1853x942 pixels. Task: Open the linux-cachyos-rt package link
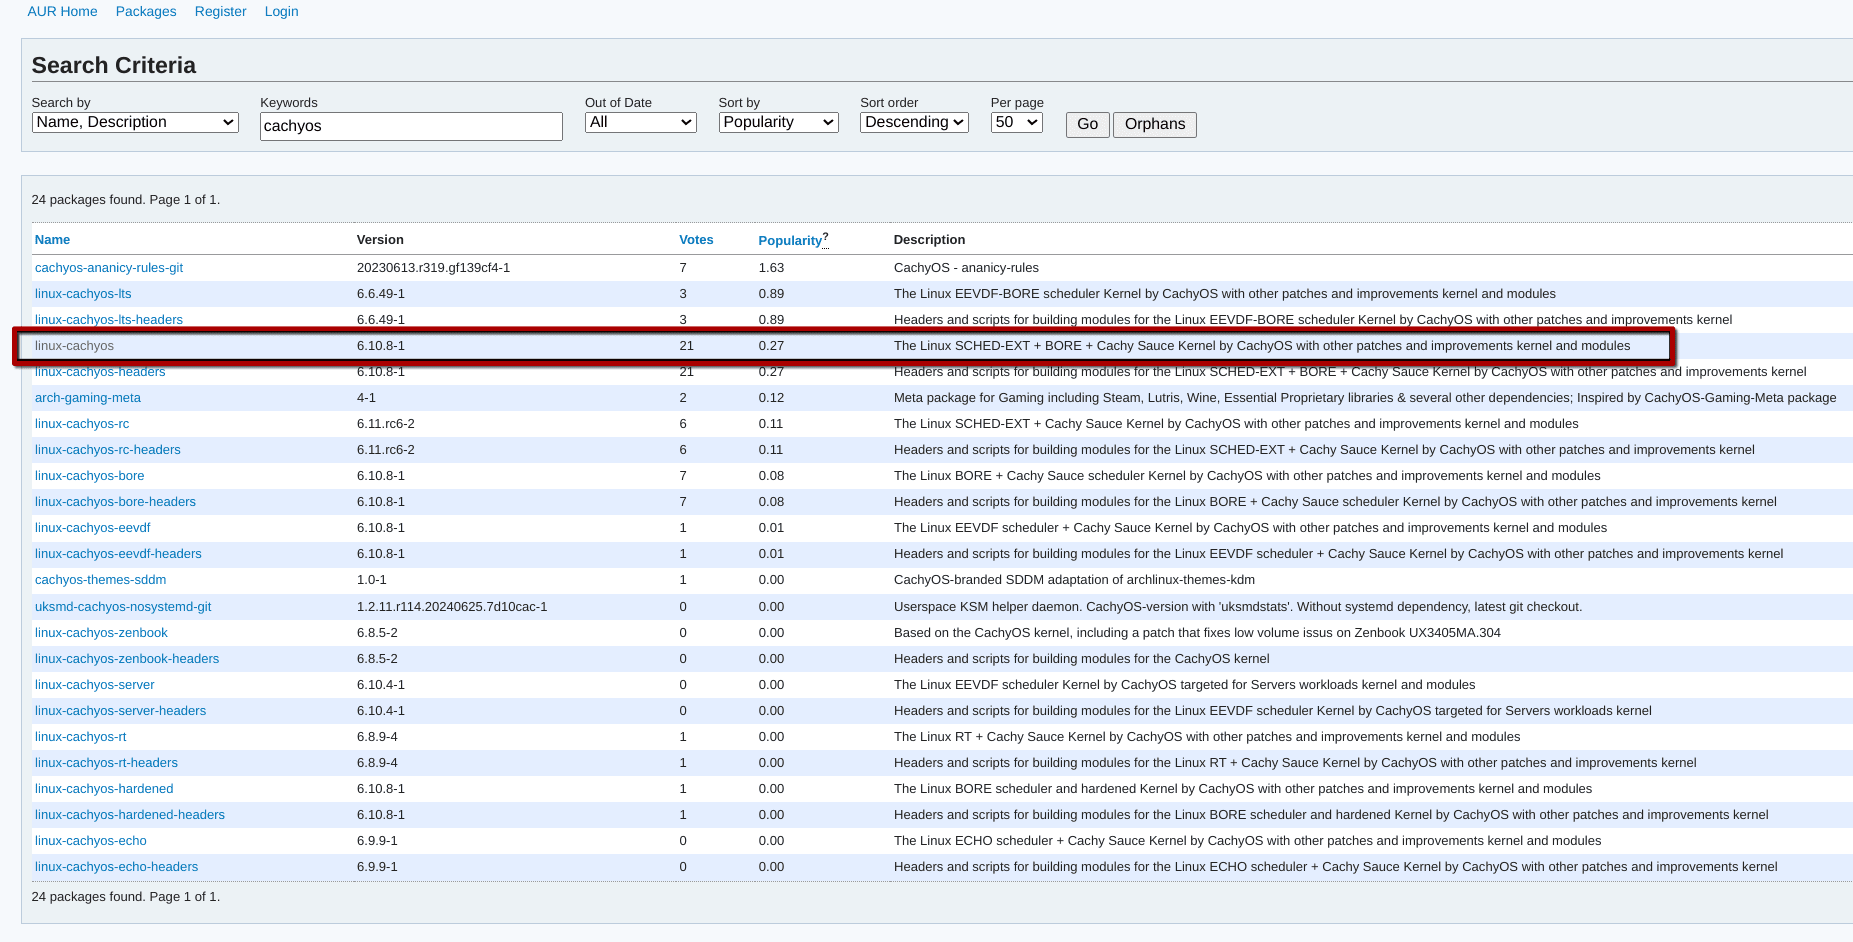(x=81, y=737)
